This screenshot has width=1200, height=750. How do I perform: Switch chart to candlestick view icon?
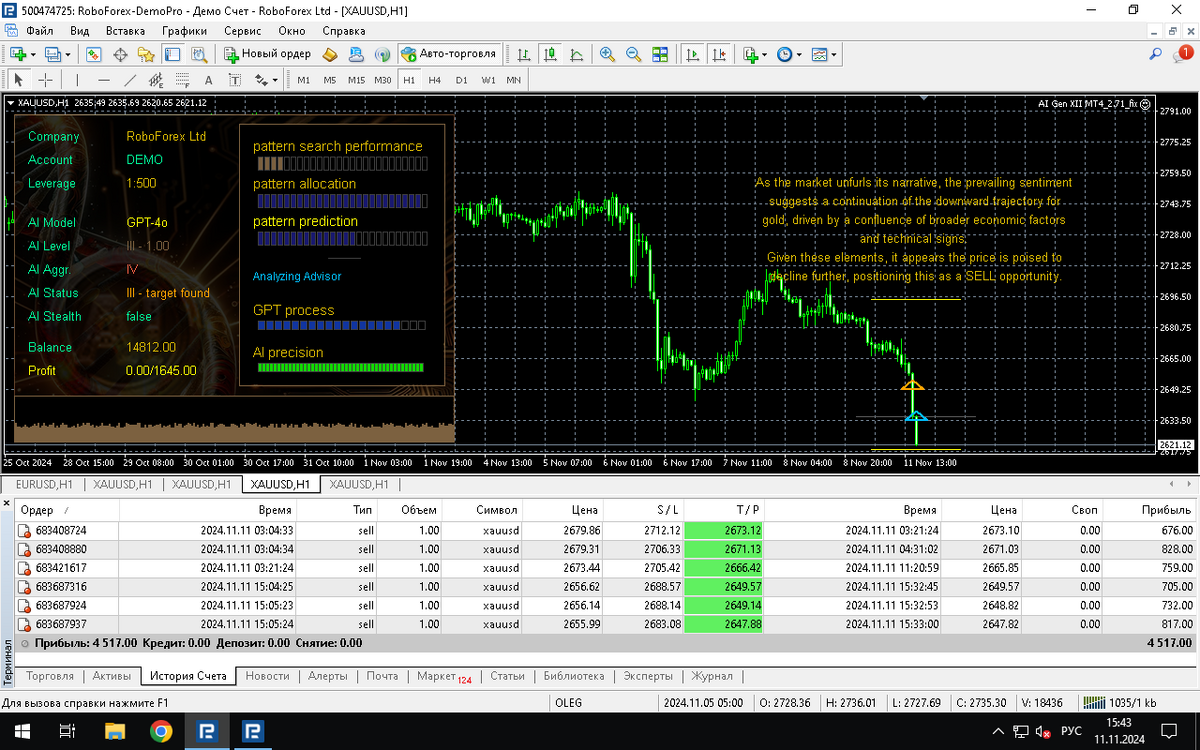tap(550, 54)
